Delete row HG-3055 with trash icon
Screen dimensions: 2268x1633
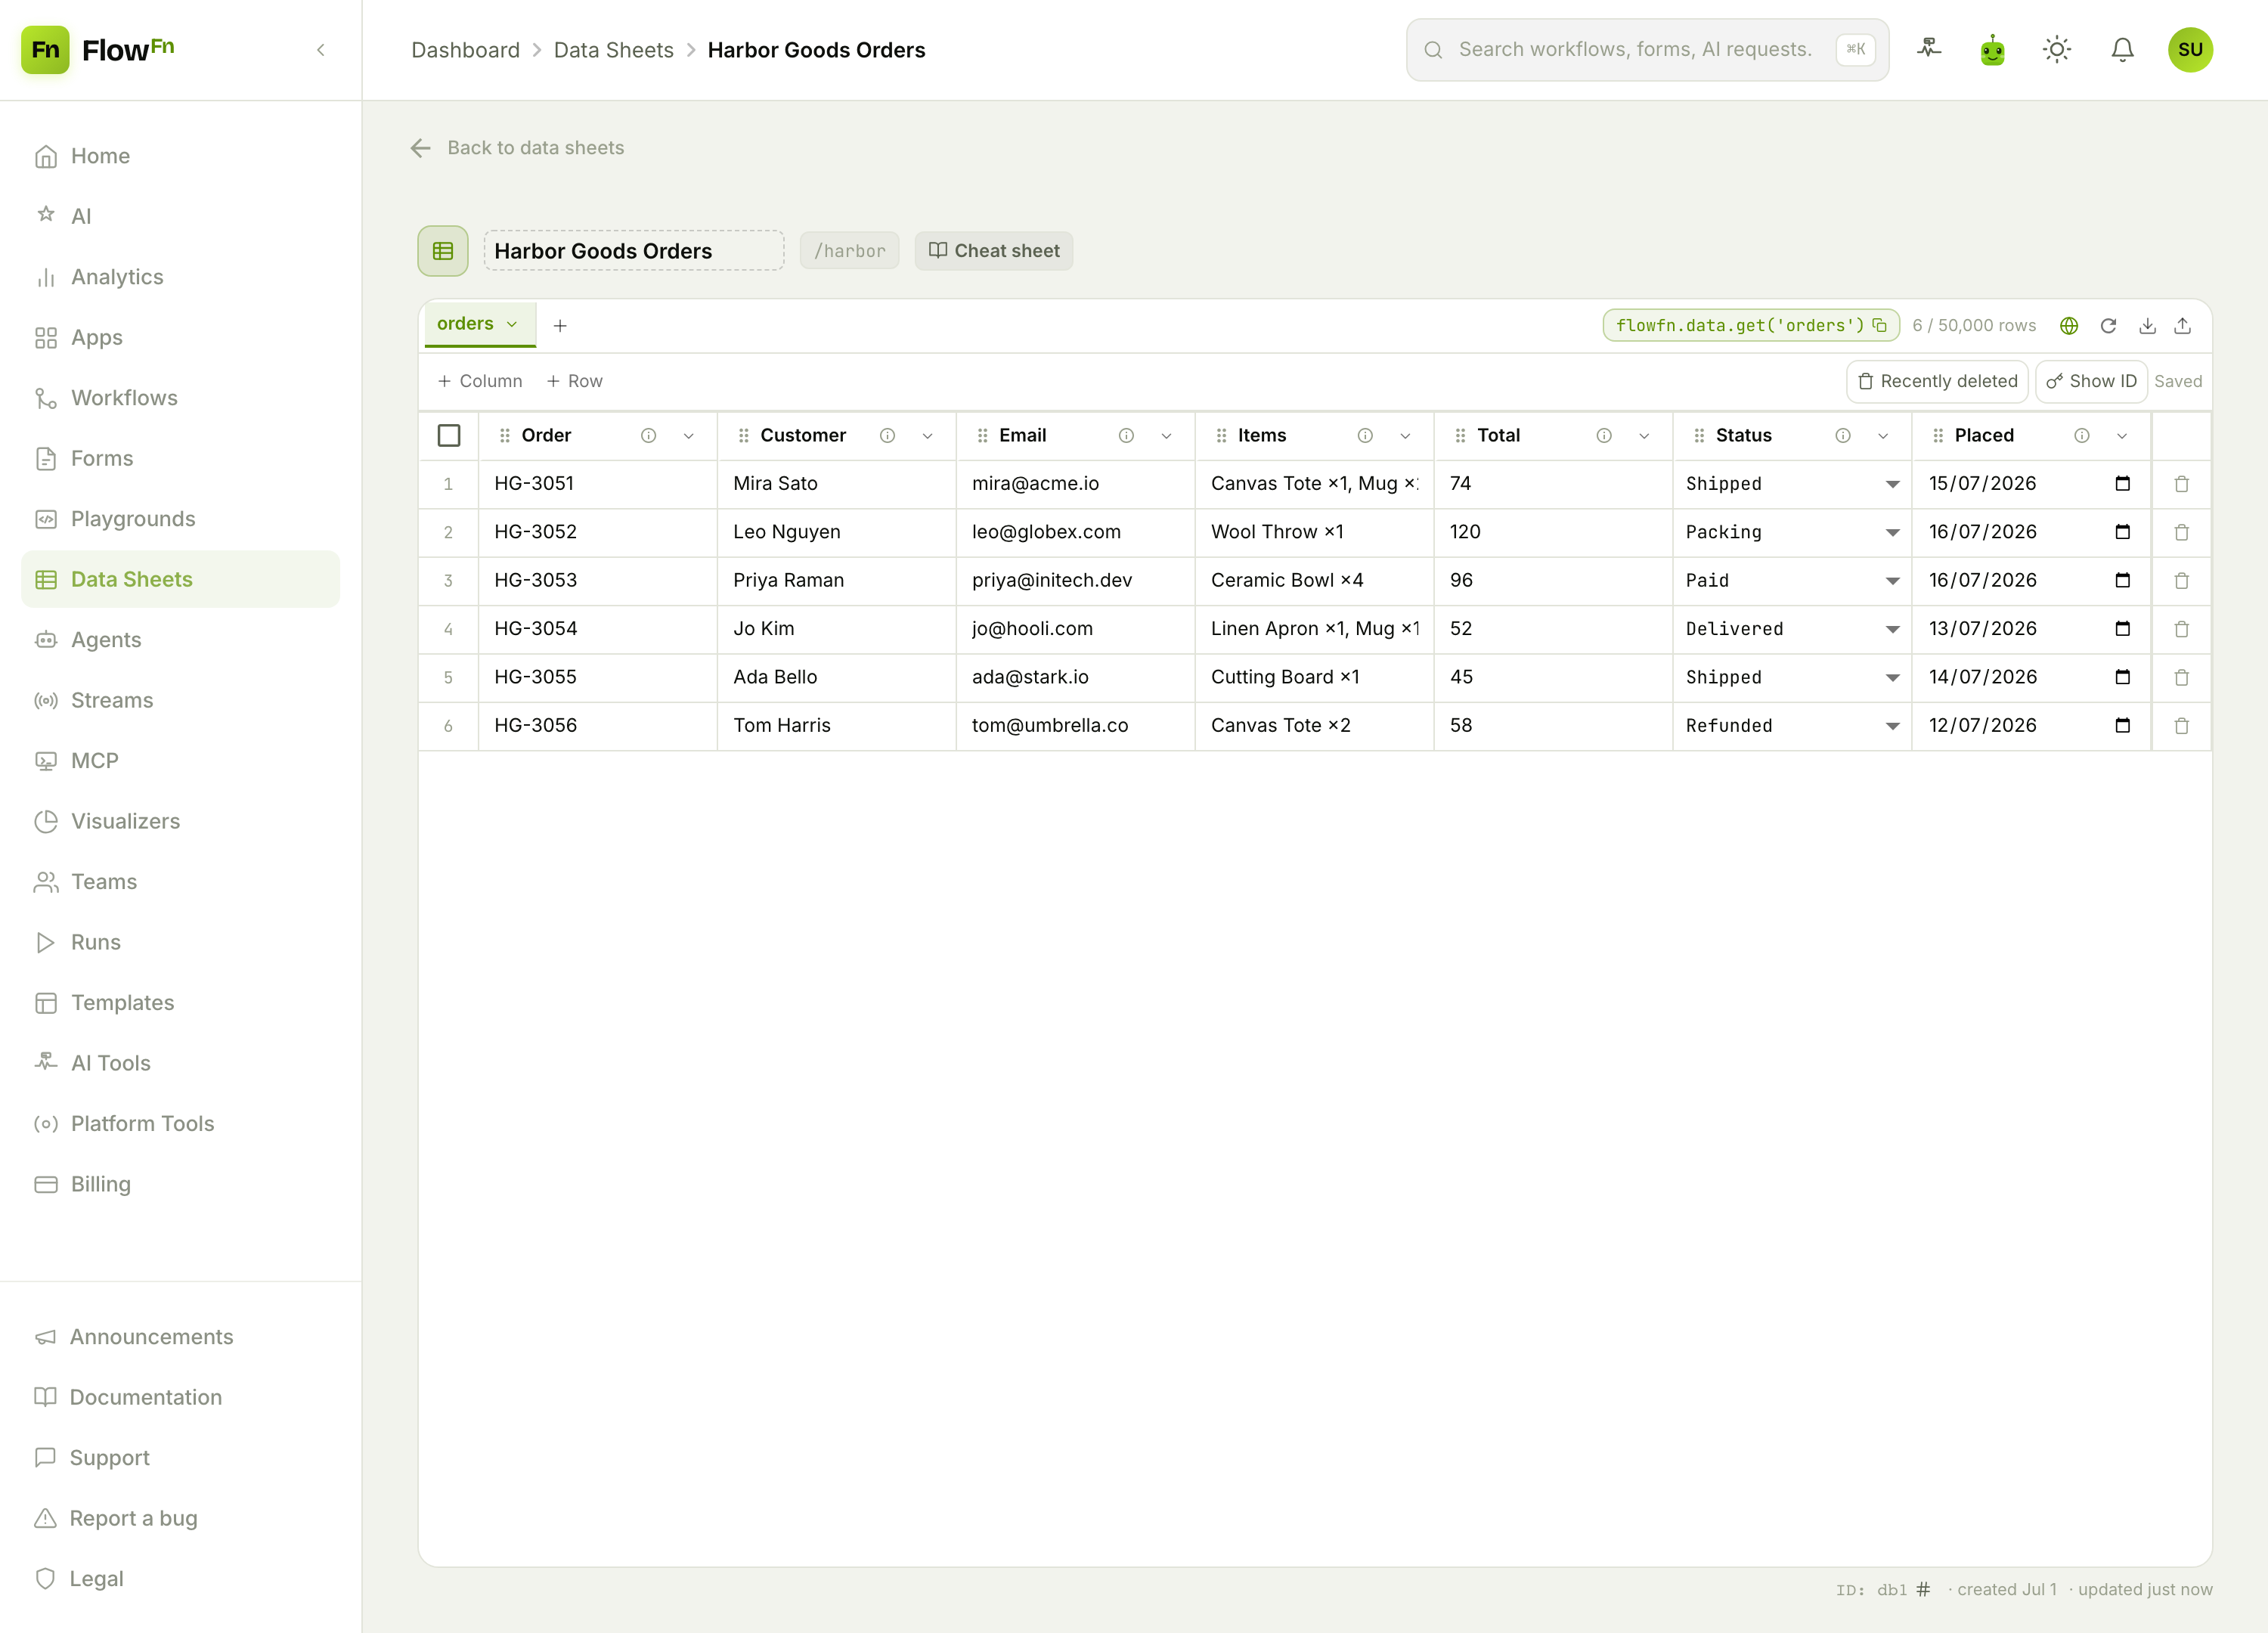pos(2182,677)
